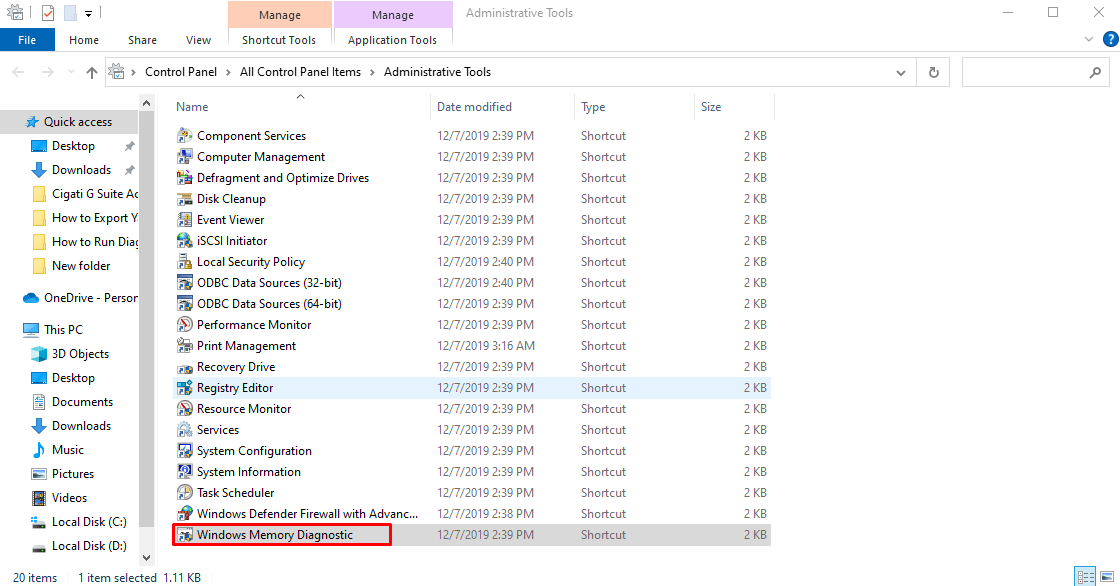This screenshot has width=1120, height=586.
Task: Select Registry Editor icon
Action: point(184,388)
